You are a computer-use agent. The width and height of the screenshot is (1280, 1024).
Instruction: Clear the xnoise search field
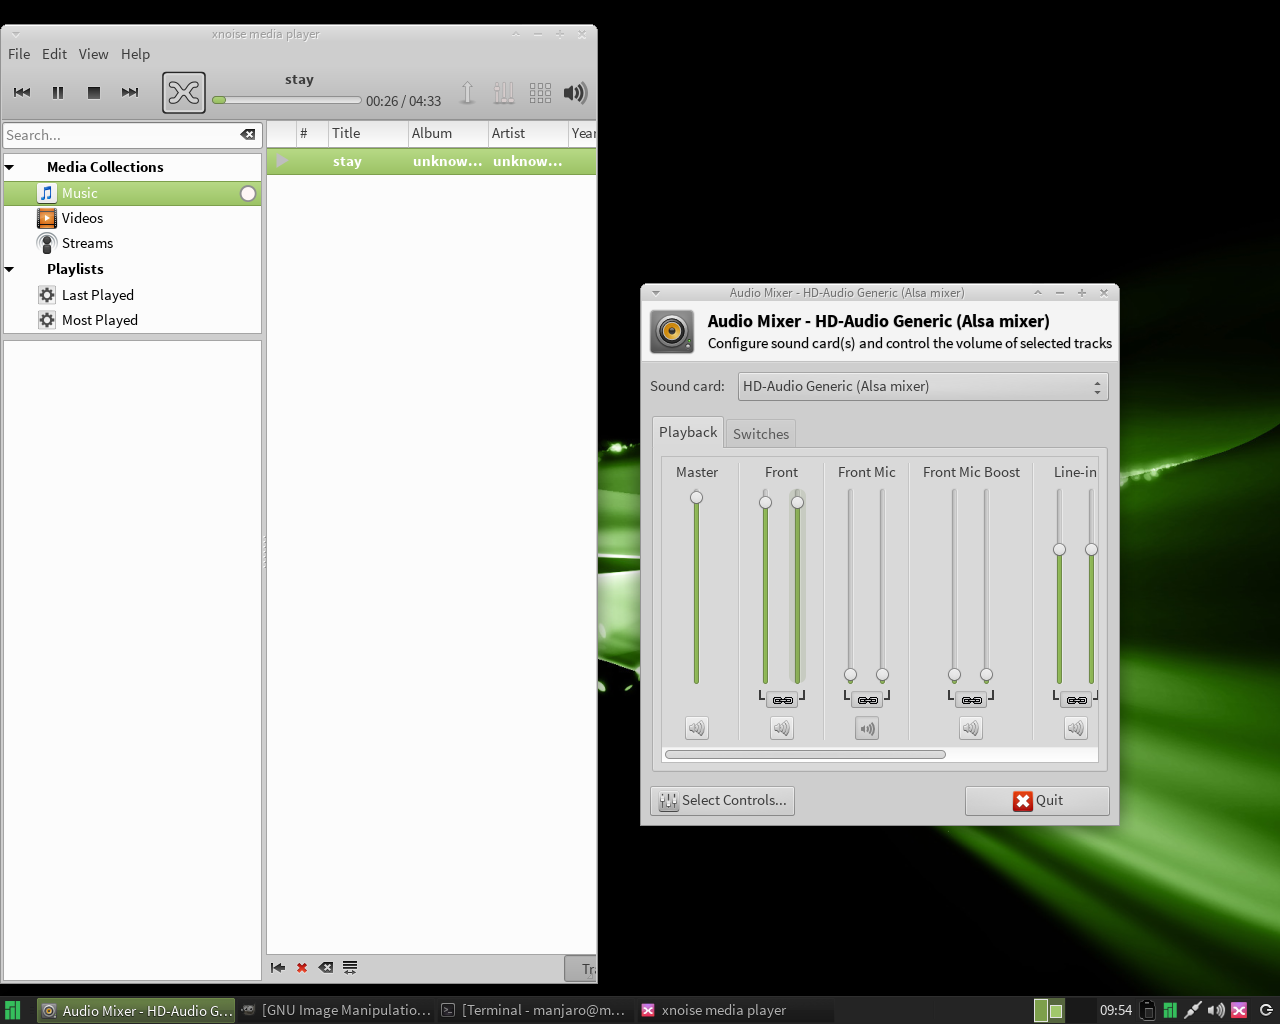(248, 134)
